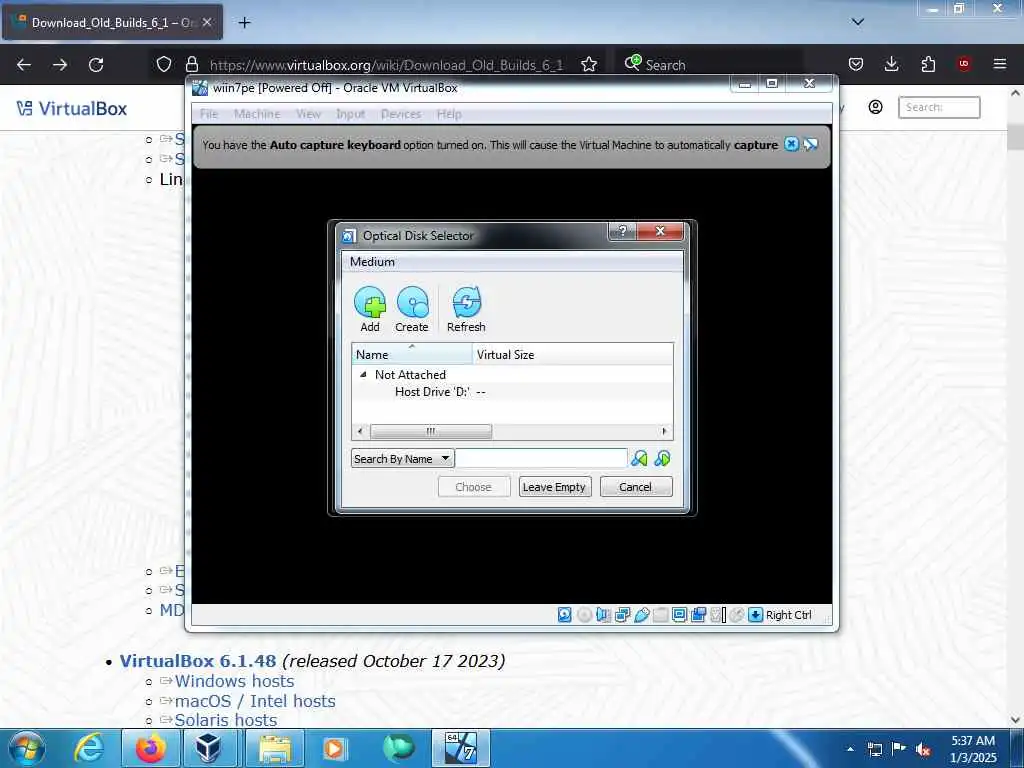Viewport: 1024px width, 768px height.
Task: Click the Firefox forward arrow
Action: click(x=59, y=65)
